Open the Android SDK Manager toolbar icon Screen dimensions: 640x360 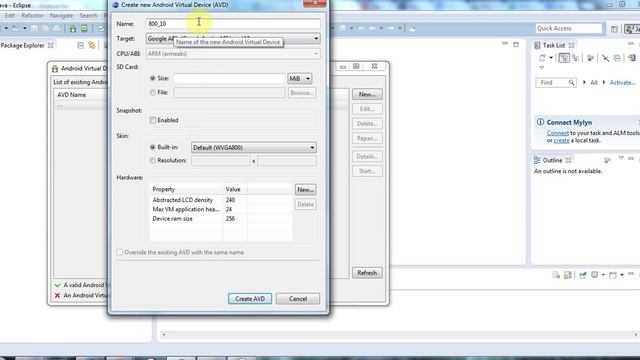point(73,28)
